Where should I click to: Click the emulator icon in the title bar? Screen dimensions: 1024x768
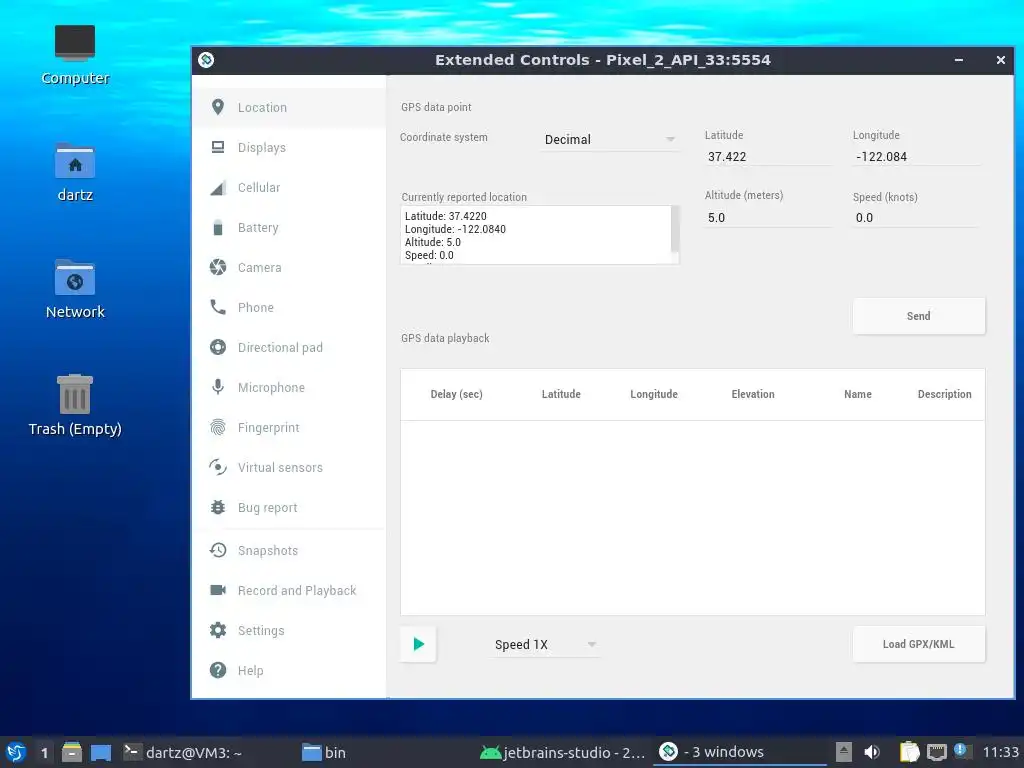click(206, 60)
